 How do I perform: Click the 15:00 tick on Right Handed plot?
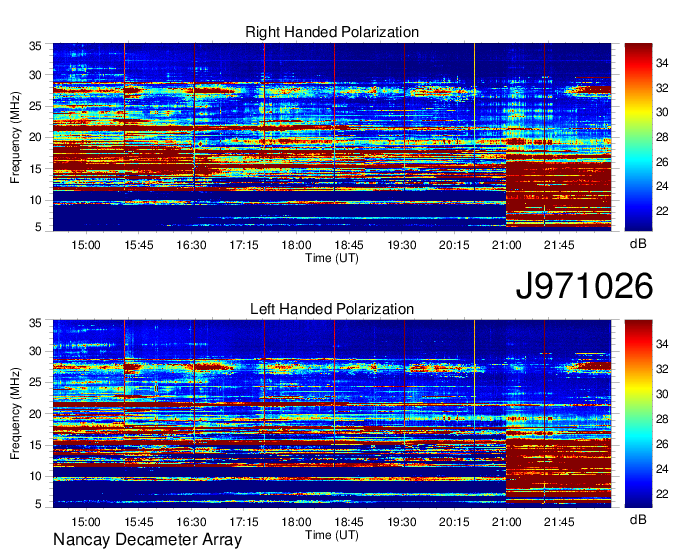point(86,245)
